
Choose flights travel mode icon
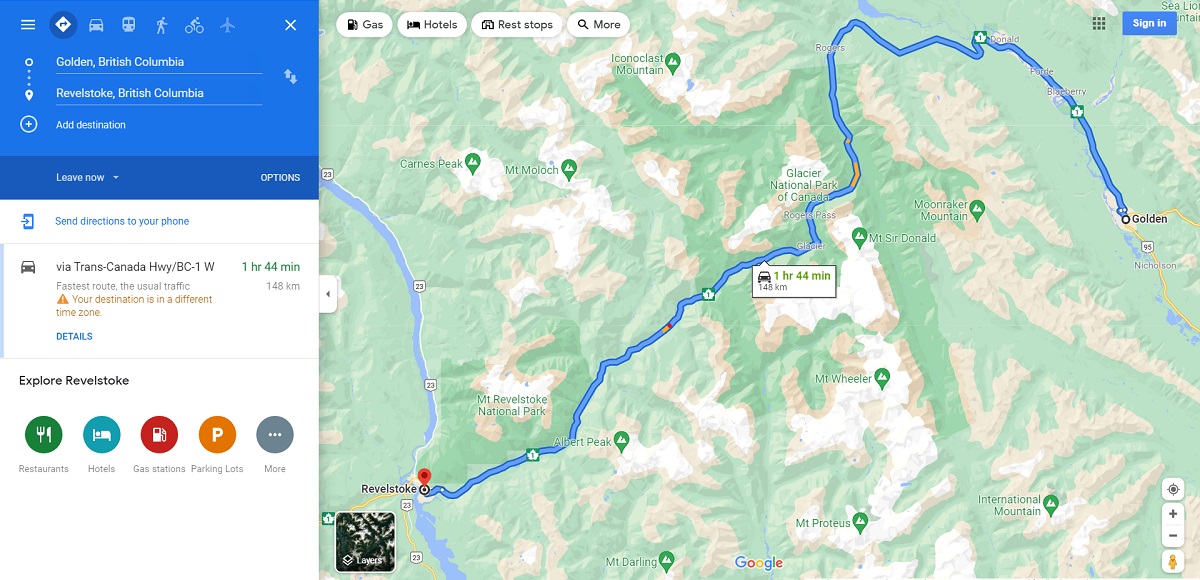227,25
